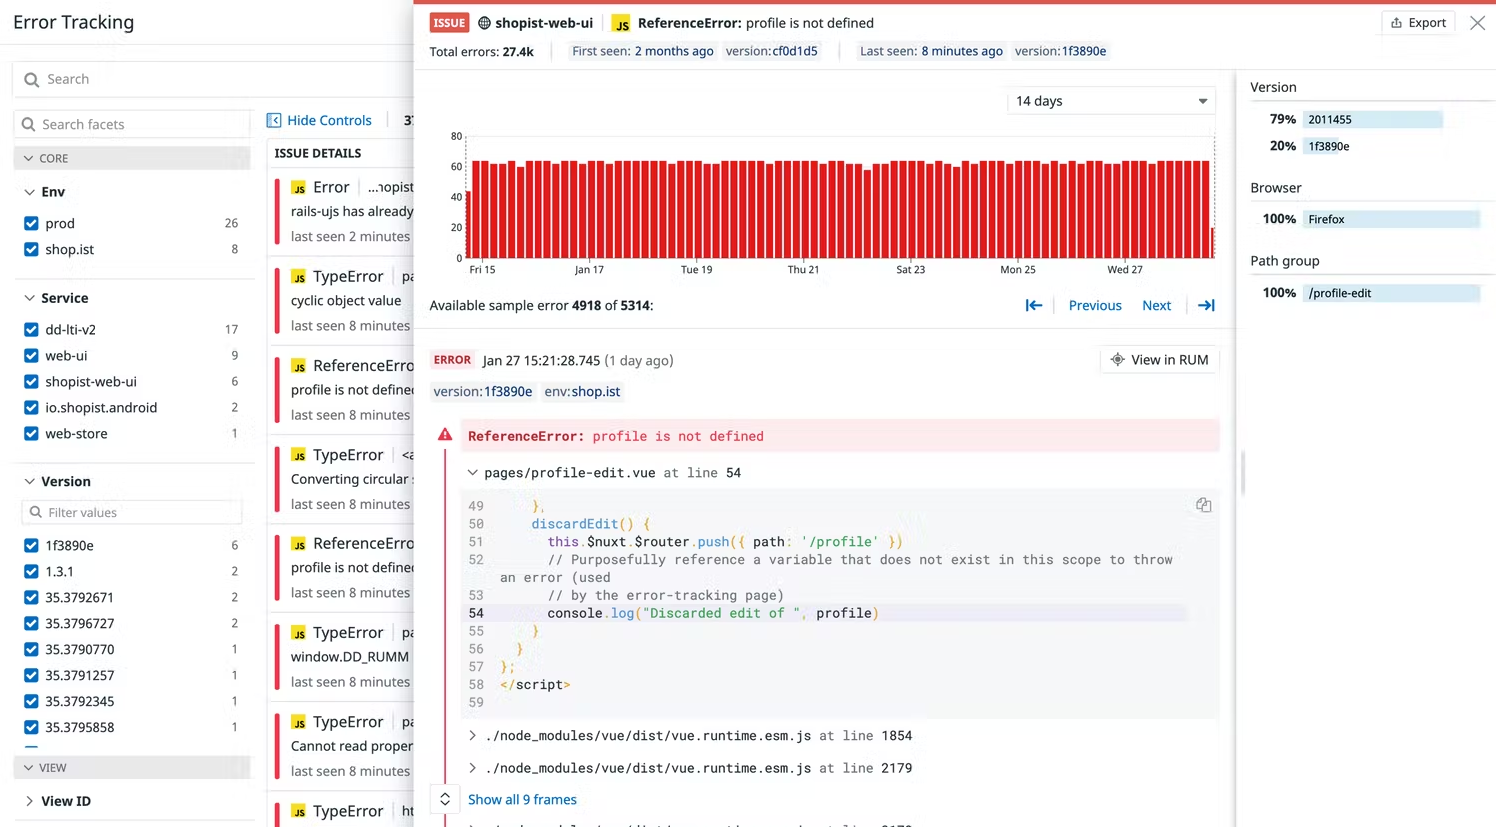Screen dimensions: 1496x827
Task: Toggle the 35.3796727 version checkbox
Action: (x=31, y=623)
